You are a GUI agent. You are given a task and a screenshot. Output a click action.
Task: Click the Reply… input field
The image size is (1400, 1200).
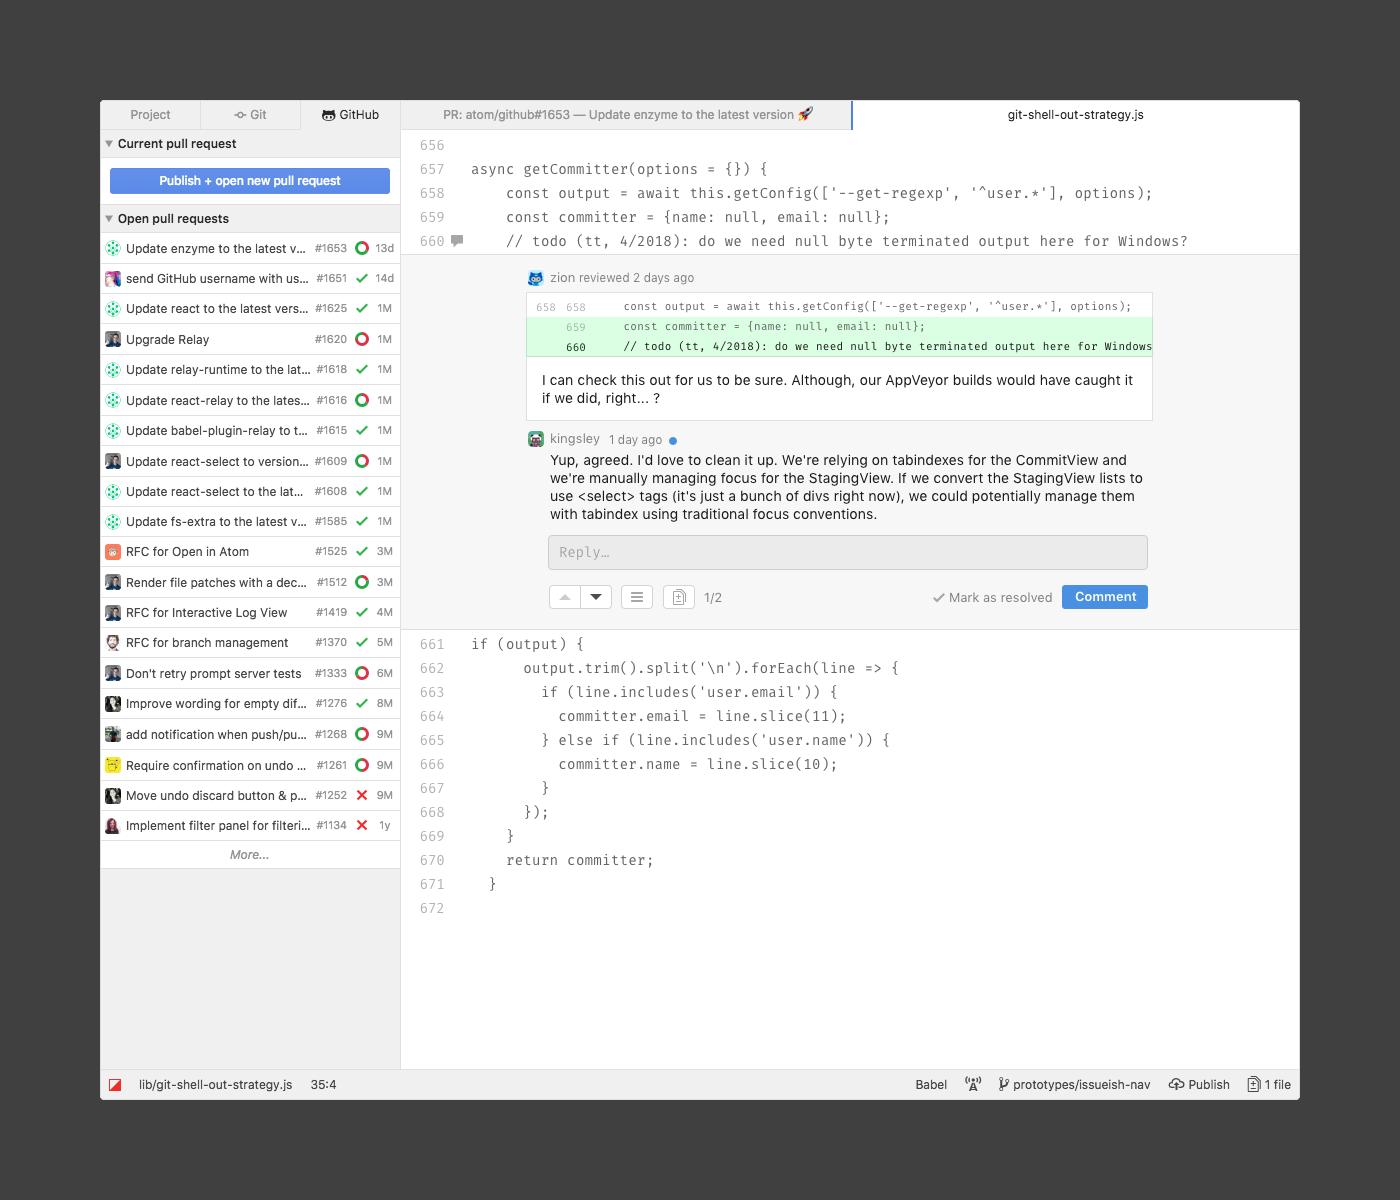tap(848, 553)
